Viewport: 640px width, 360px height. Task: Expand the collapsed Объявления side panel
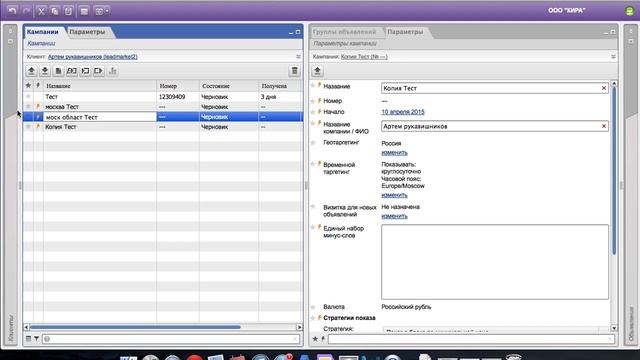click(x=631, y=186)
